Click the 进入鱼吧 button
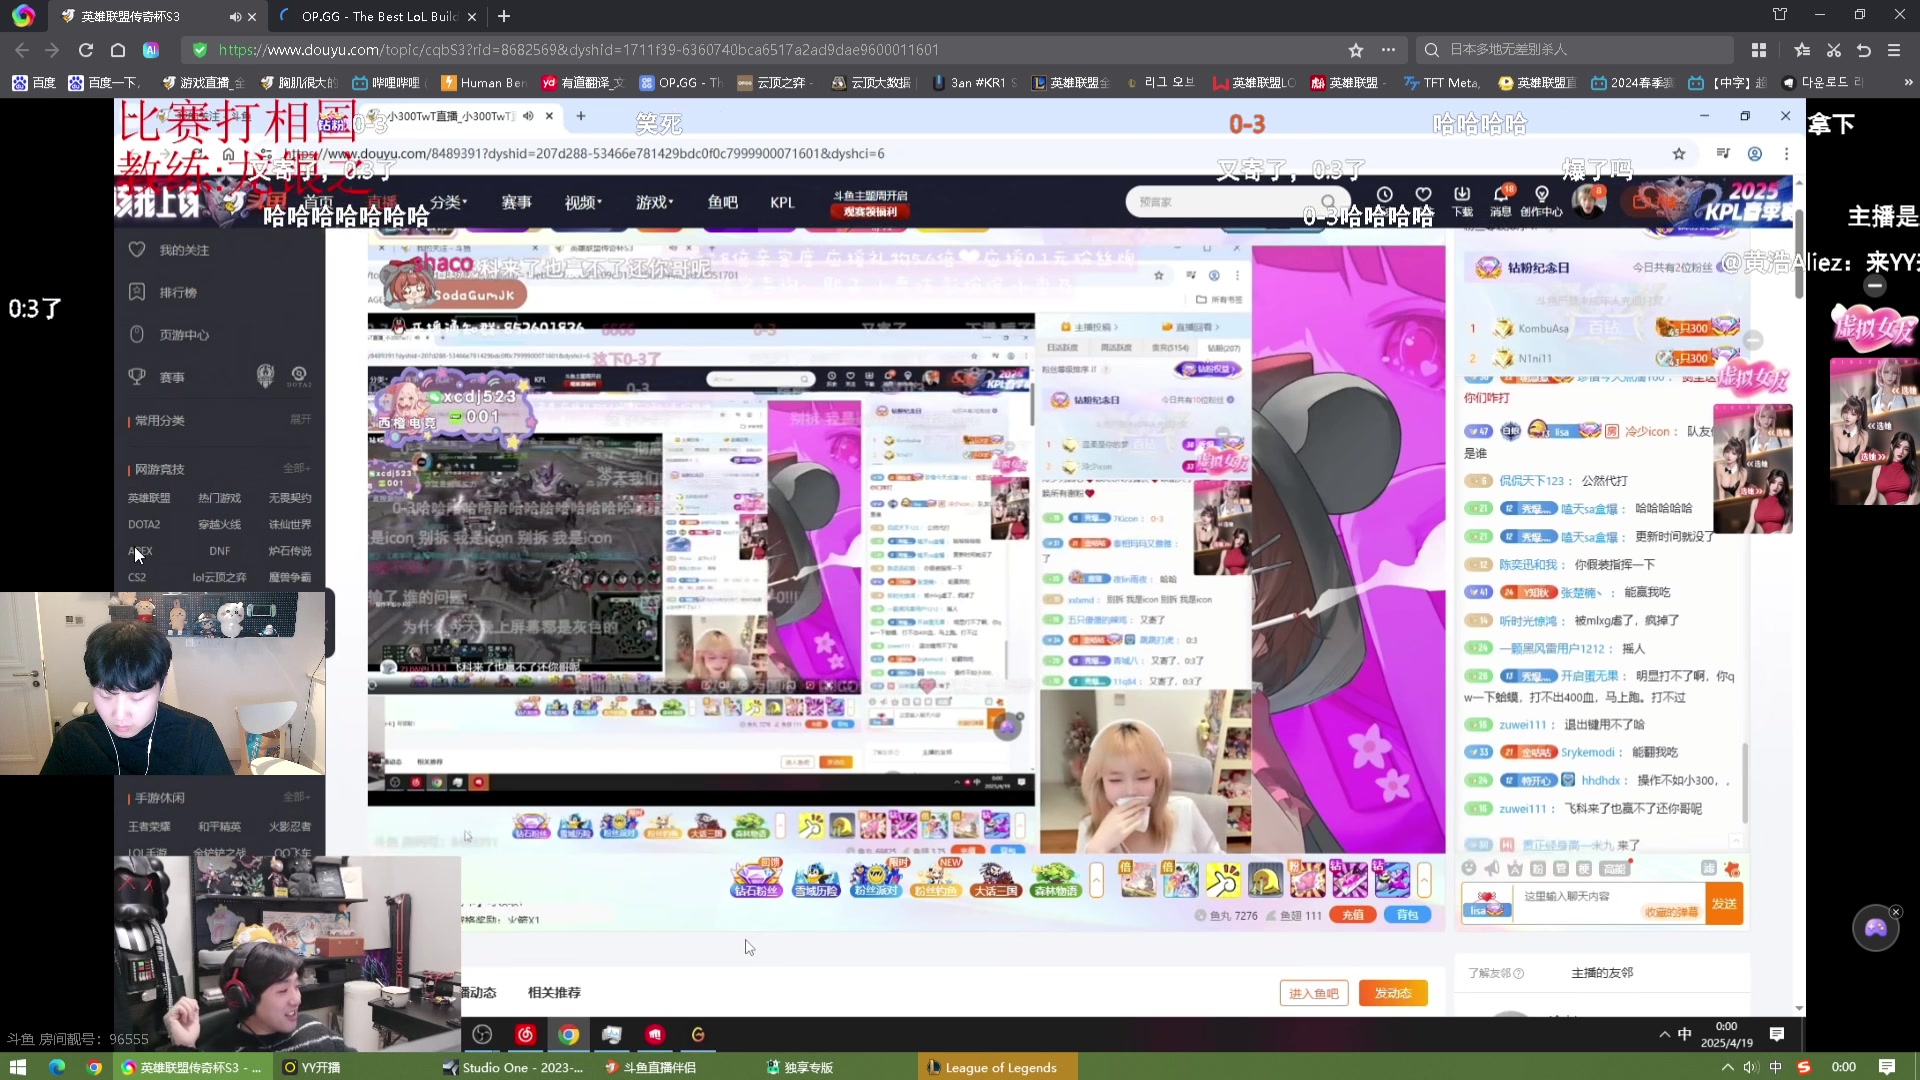Viewport: 1920px width, 1080px height. (1314, 993)
